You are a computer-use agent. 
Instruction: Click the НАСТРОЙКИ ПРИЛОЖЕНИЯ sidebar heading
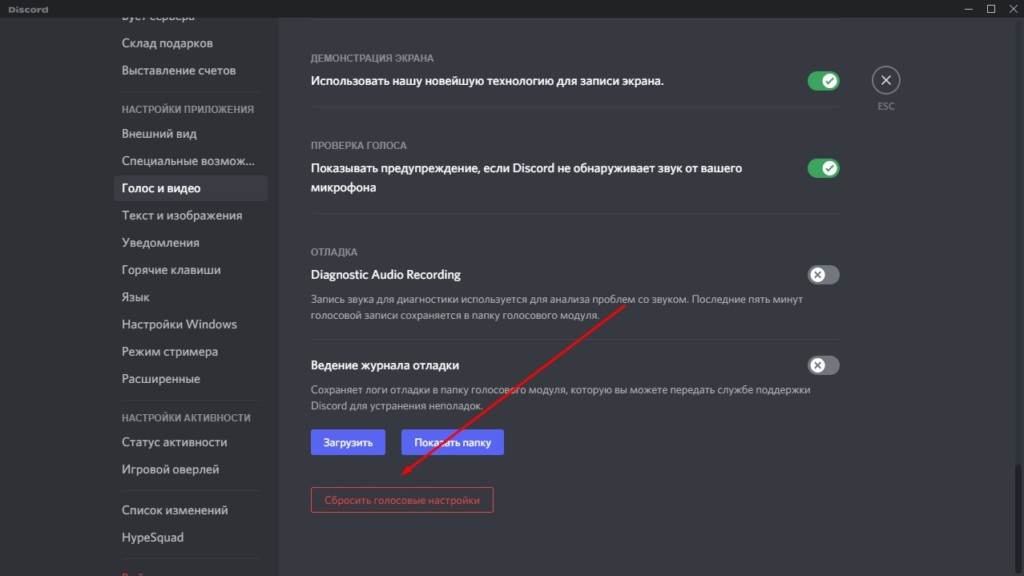(187, 110)
